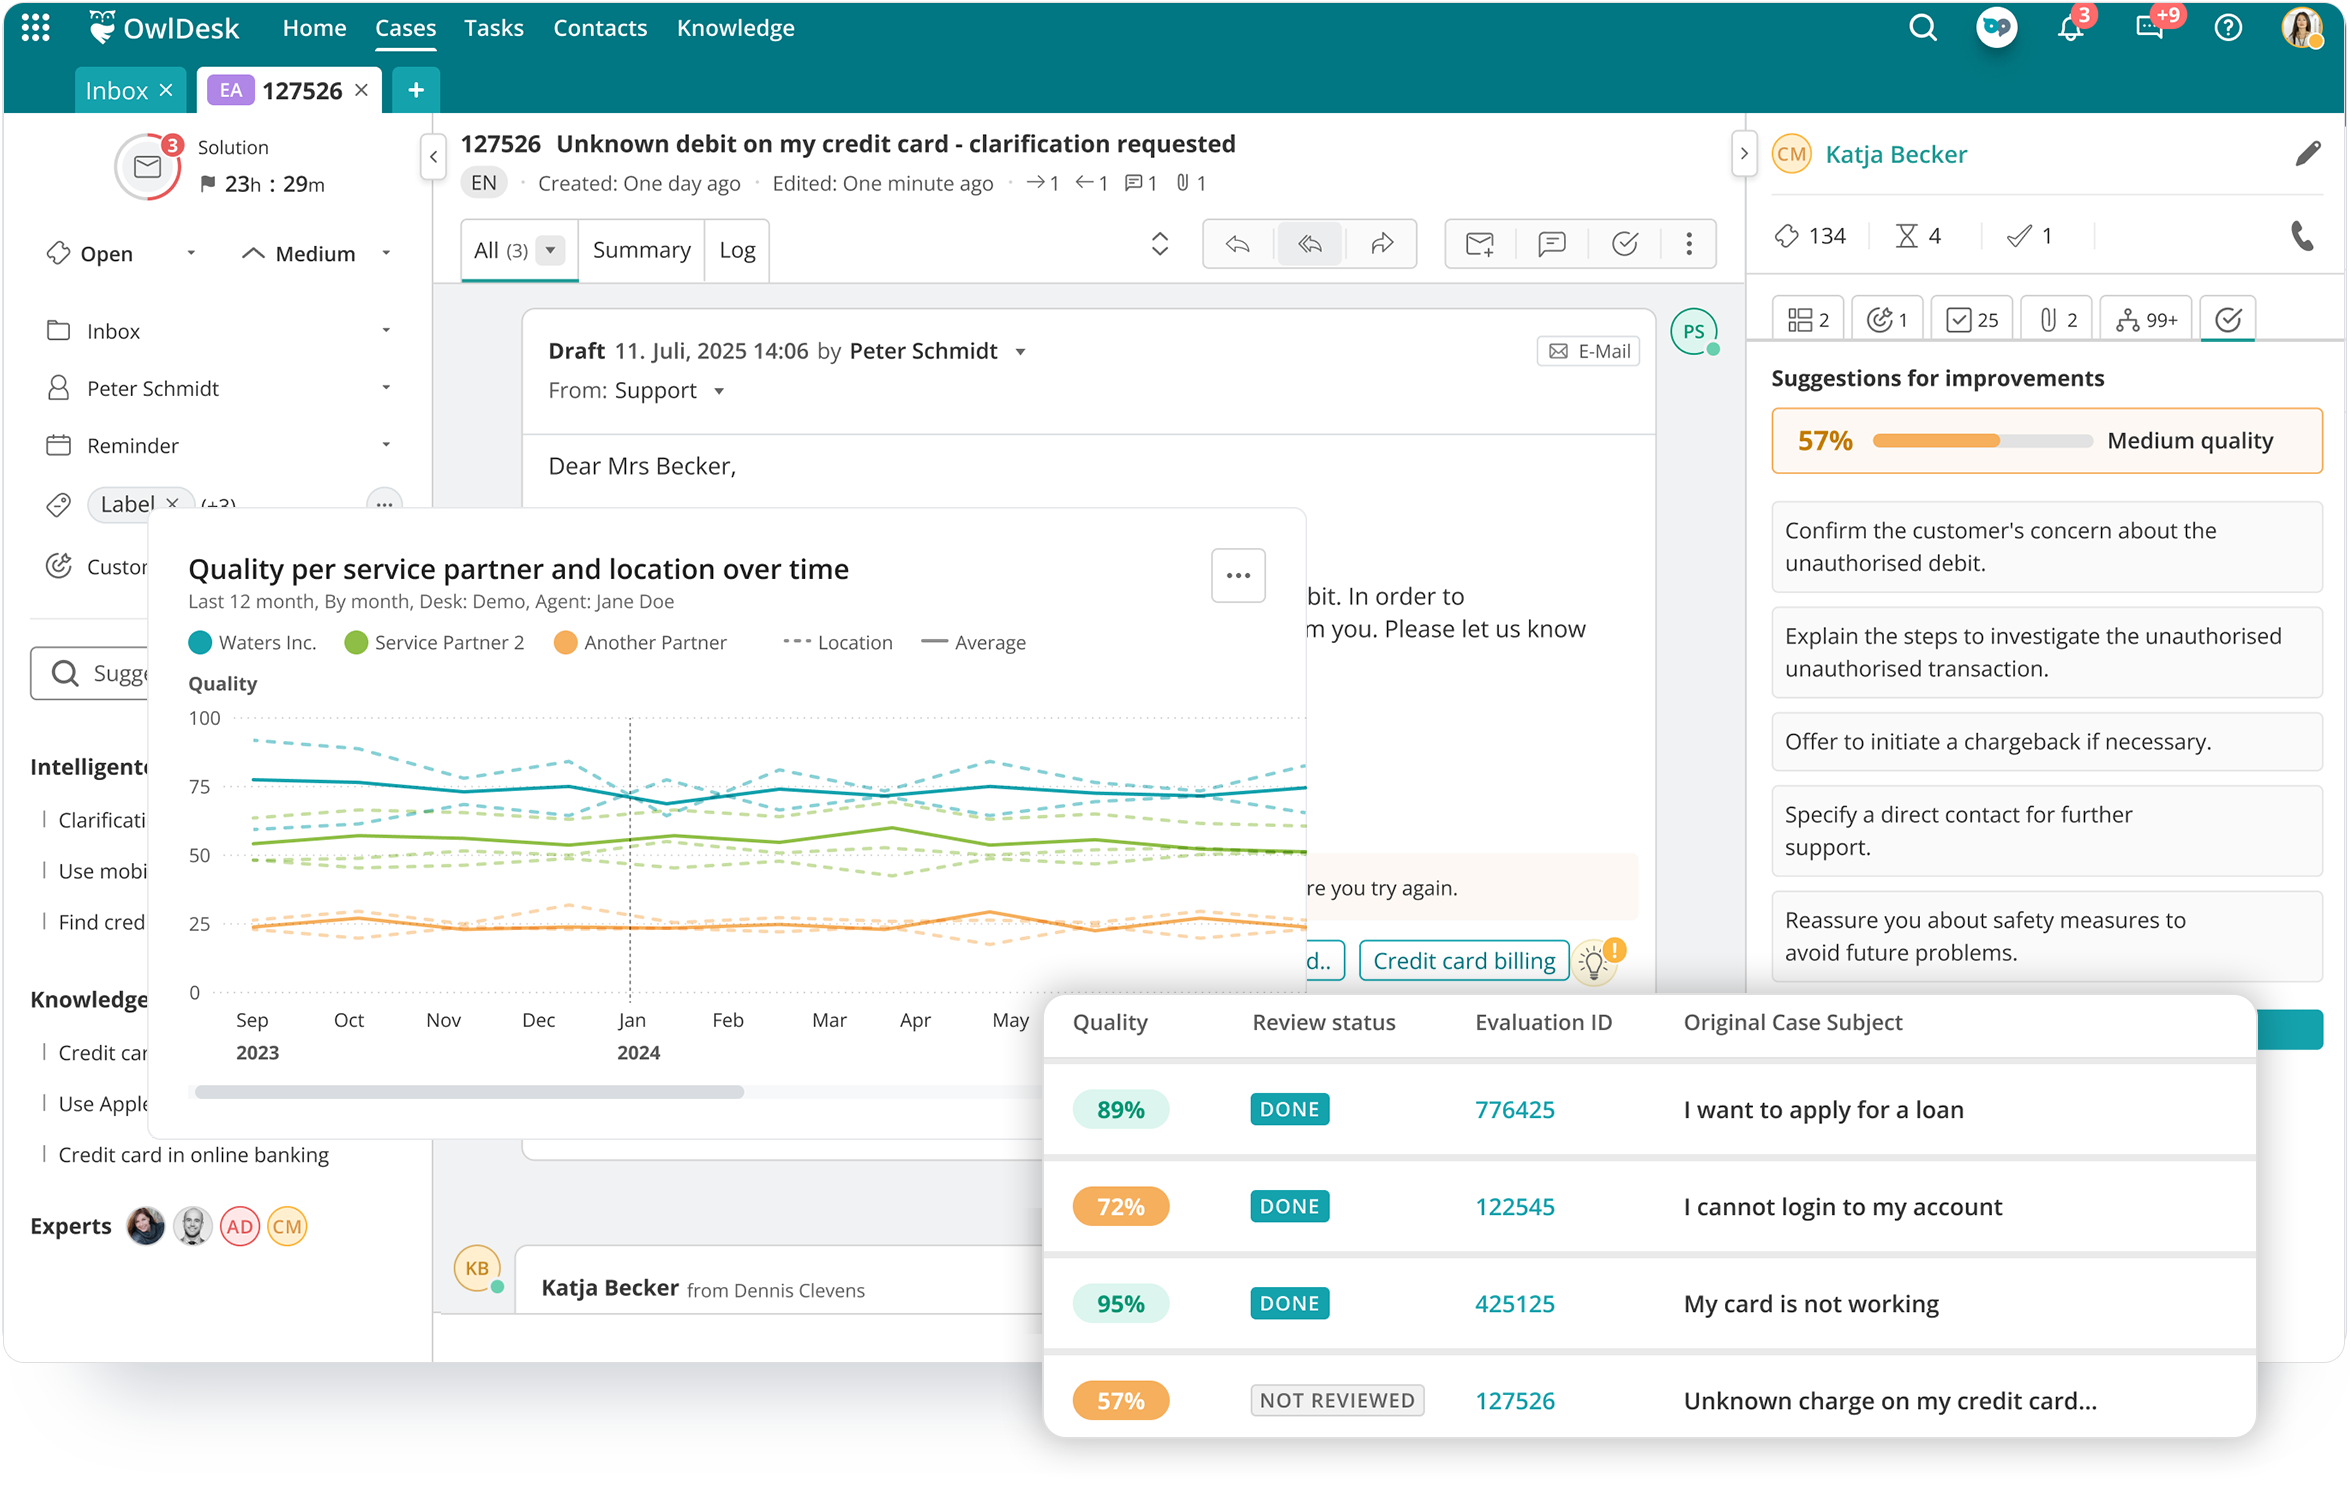Image resolution: width=2350 pixels, height=1500 pixels.
Task: Expand the Inbox folder section
Action: pyautogui.click(x=388, y=330)
